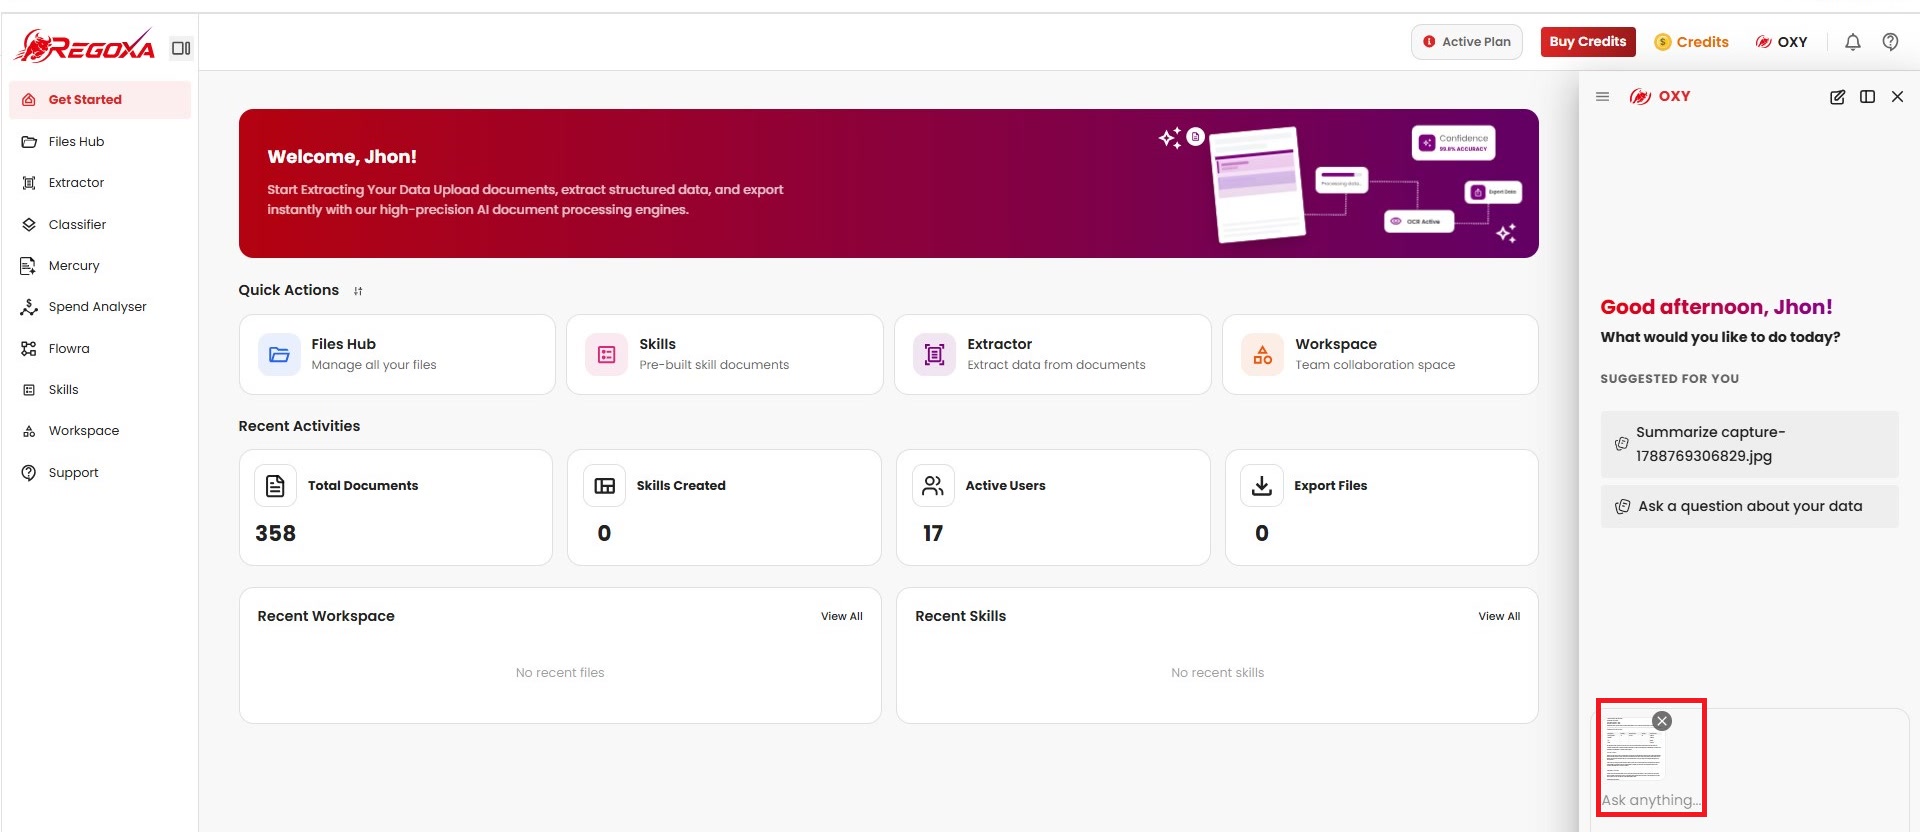
Task: Click the Export Files download icon
Action: pos(1262,486)
